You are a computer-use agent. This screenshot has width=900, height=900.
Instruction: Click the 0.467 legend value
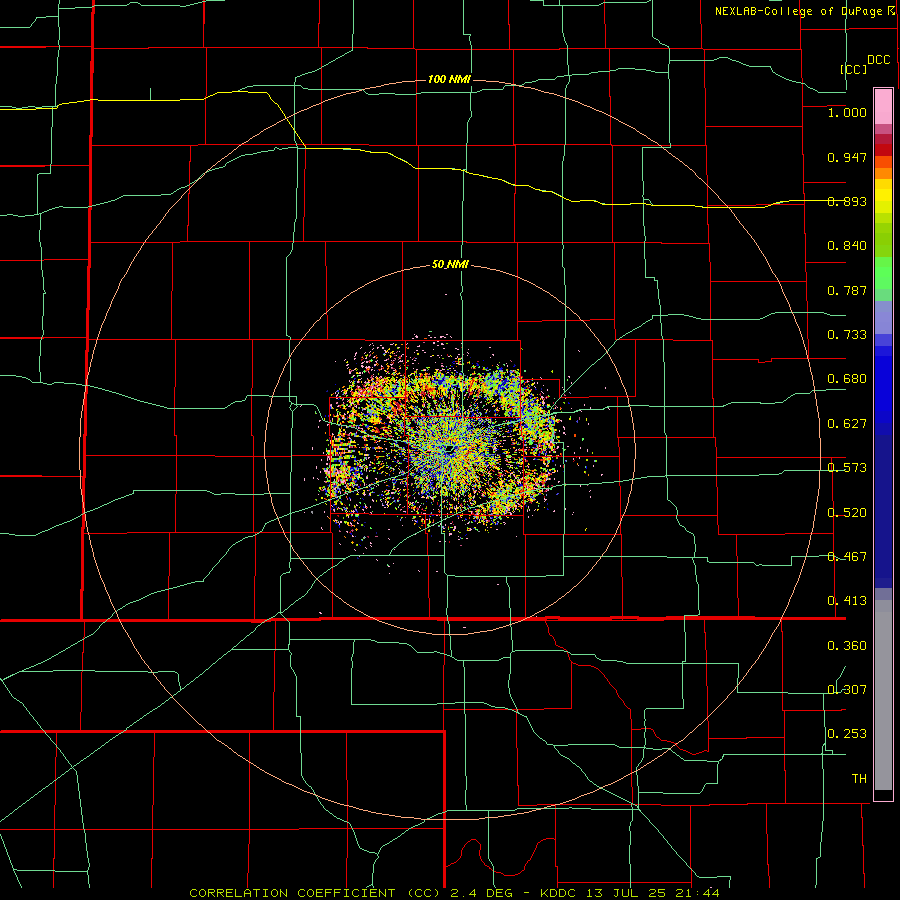(847, 557)
